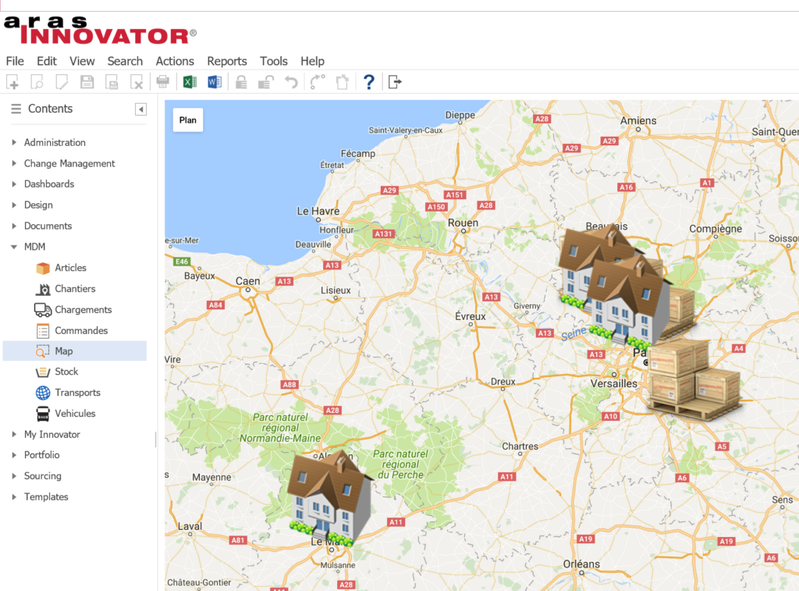Click the Export to Excel toolbar icon
The width and height of the screenshot is (799, 591).
pyautogui.click(x=189, y=82)
